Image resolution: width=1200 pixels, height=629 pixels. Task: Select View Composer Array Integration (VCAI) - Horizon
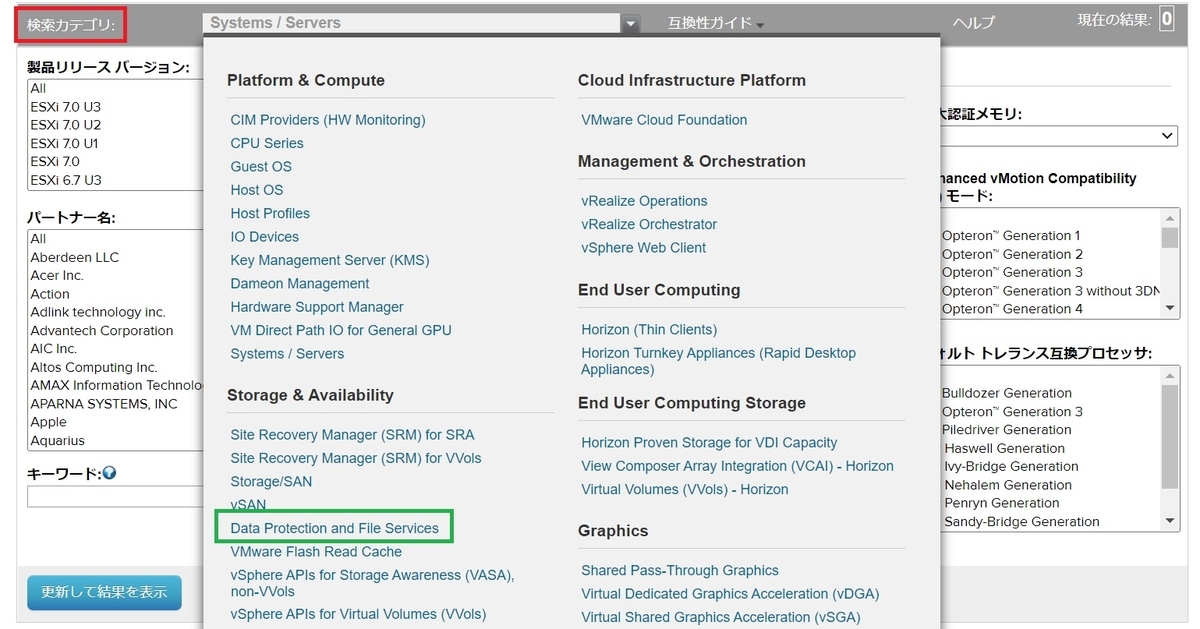pos(737,466)
